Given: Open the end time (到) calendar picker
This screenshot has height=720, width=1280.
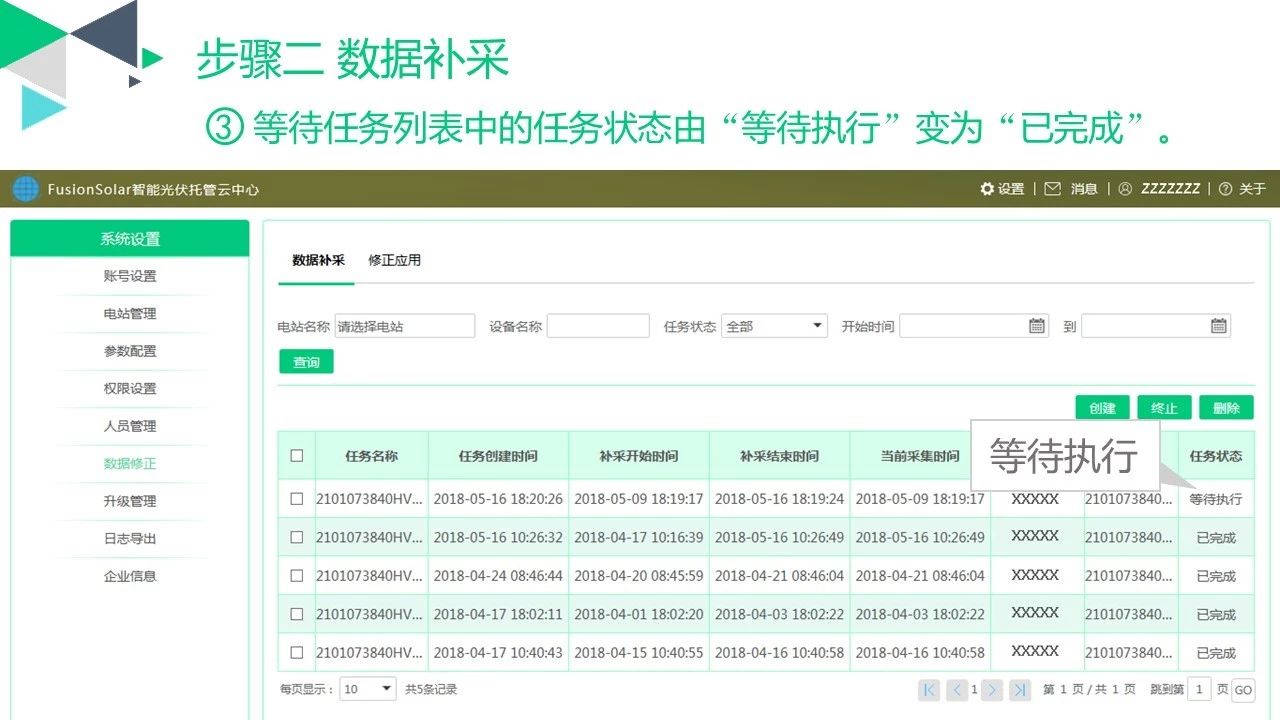Looking at the screenshot, I should [x=1217, y=325].
